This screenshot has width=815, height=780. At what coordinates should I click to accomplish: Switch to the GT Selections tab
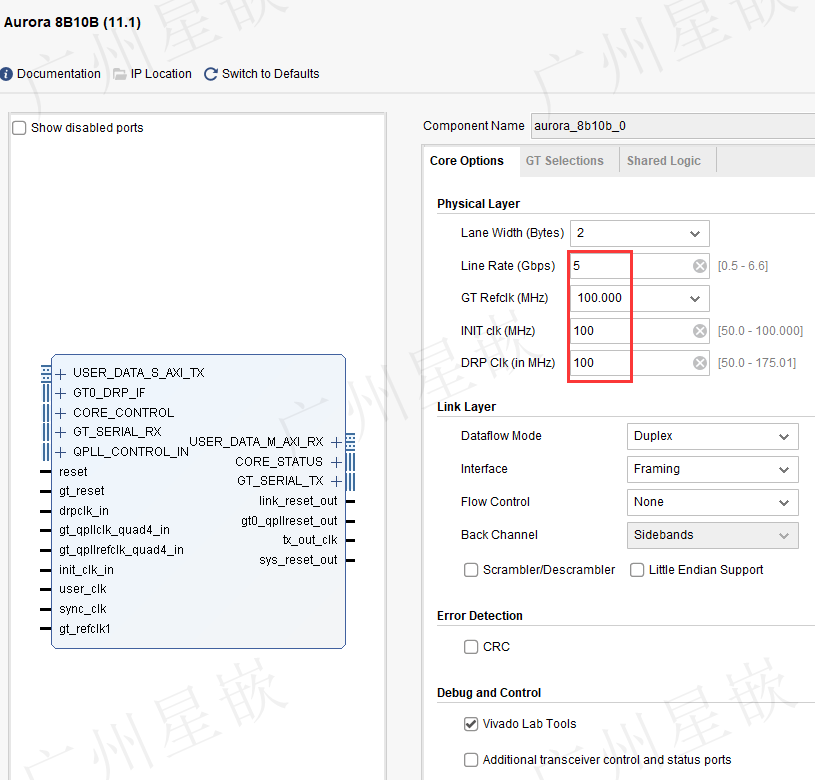coord(564,161)
